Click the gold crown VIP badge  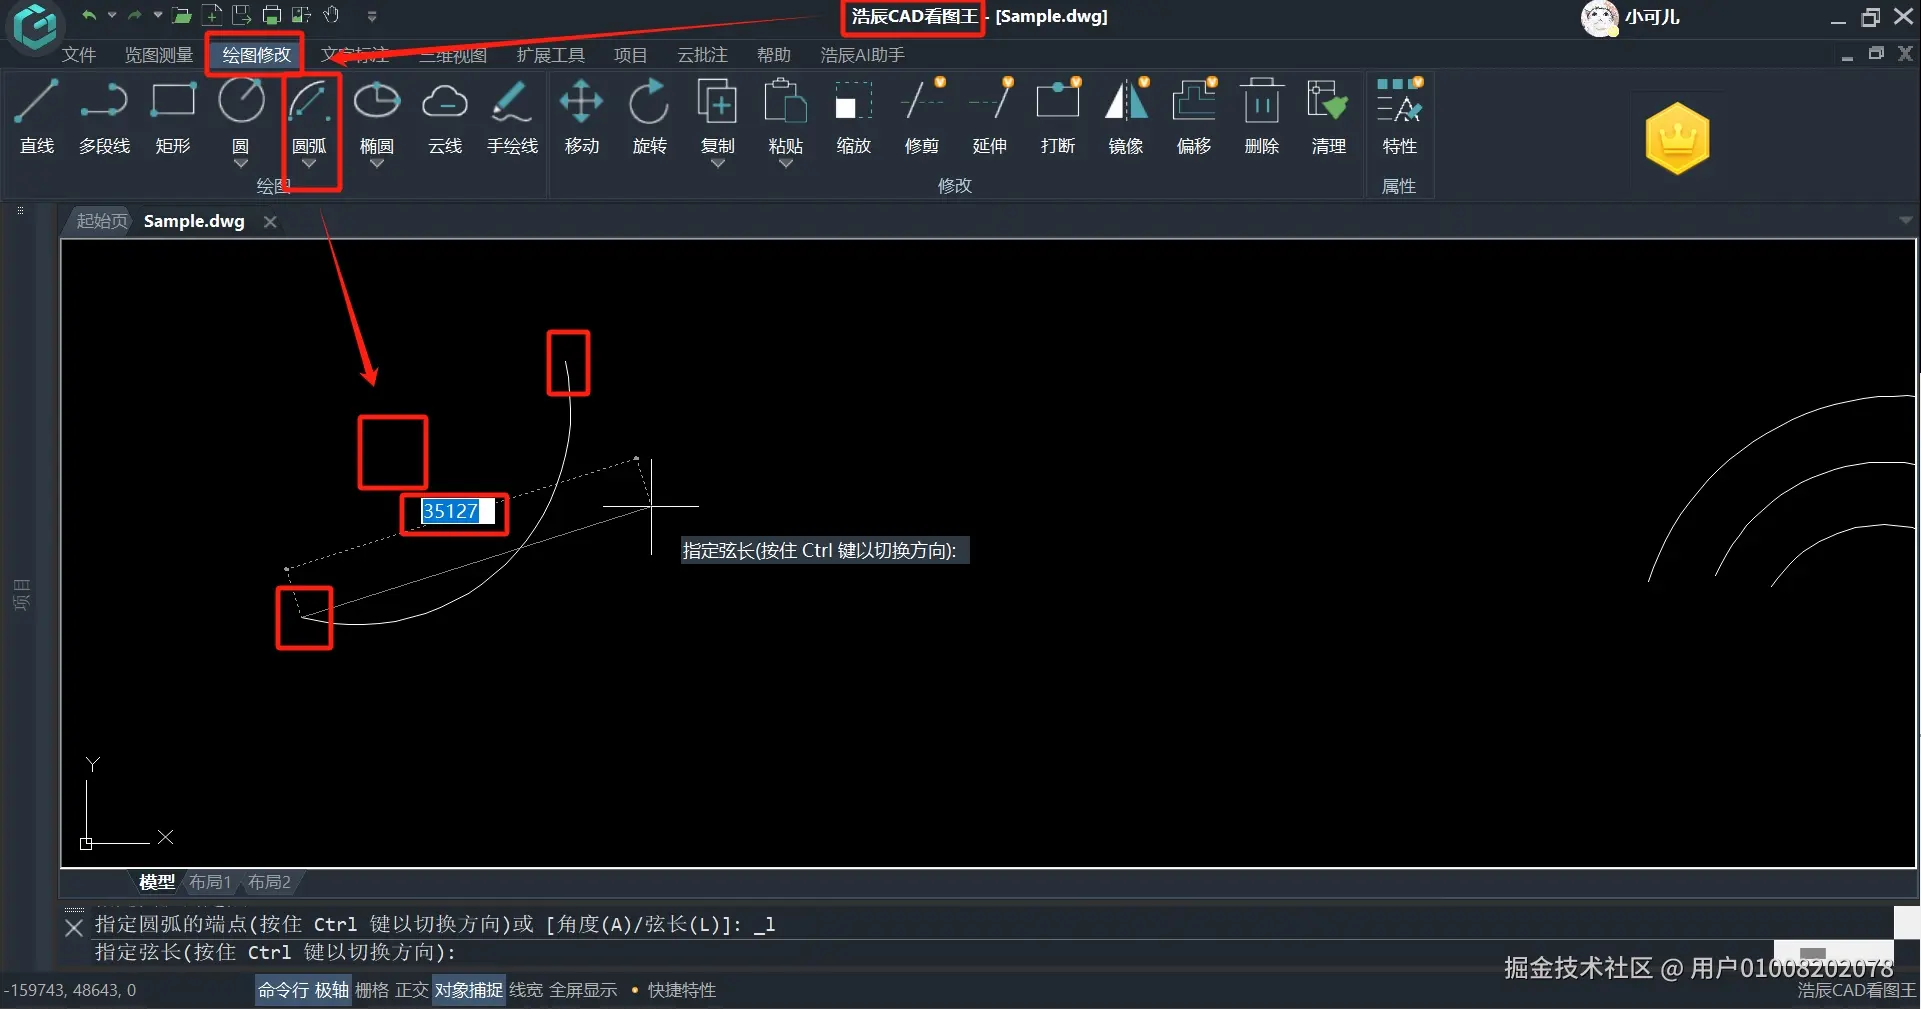pos(1677,138)
